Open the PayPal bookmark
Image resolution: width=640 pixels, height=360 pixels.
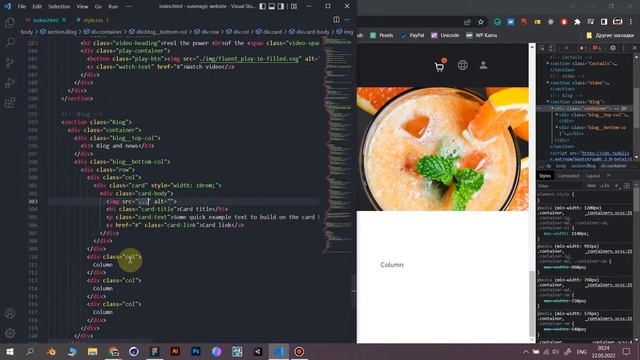pos(412,36)
